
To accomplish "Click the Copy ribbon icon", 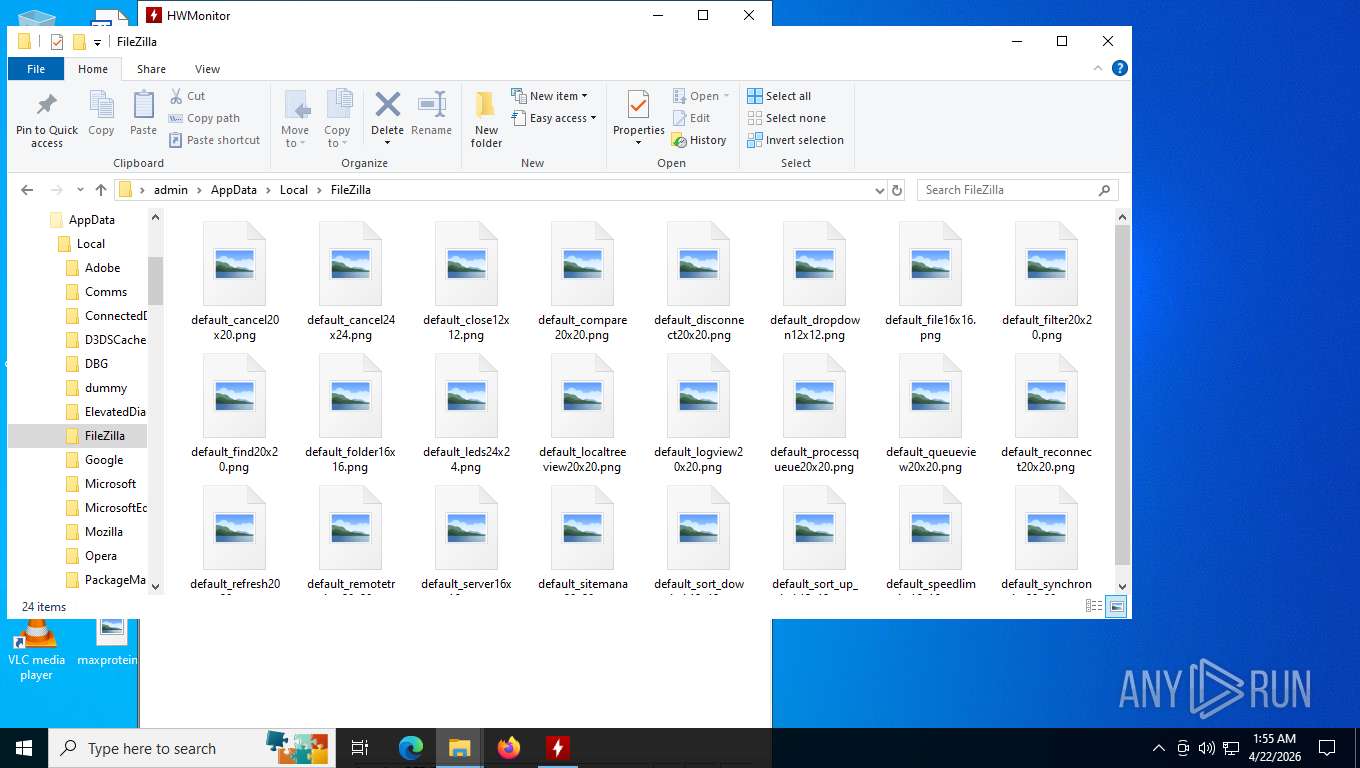I will coord(101,113).
